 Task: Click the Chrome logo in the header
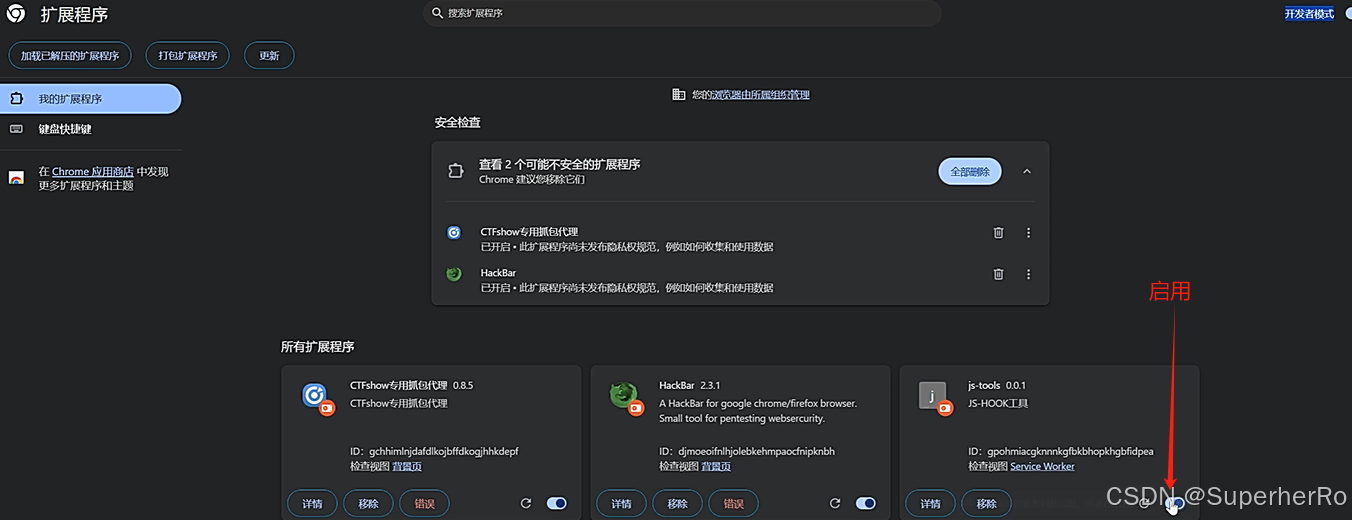click(x=16, y=14)
